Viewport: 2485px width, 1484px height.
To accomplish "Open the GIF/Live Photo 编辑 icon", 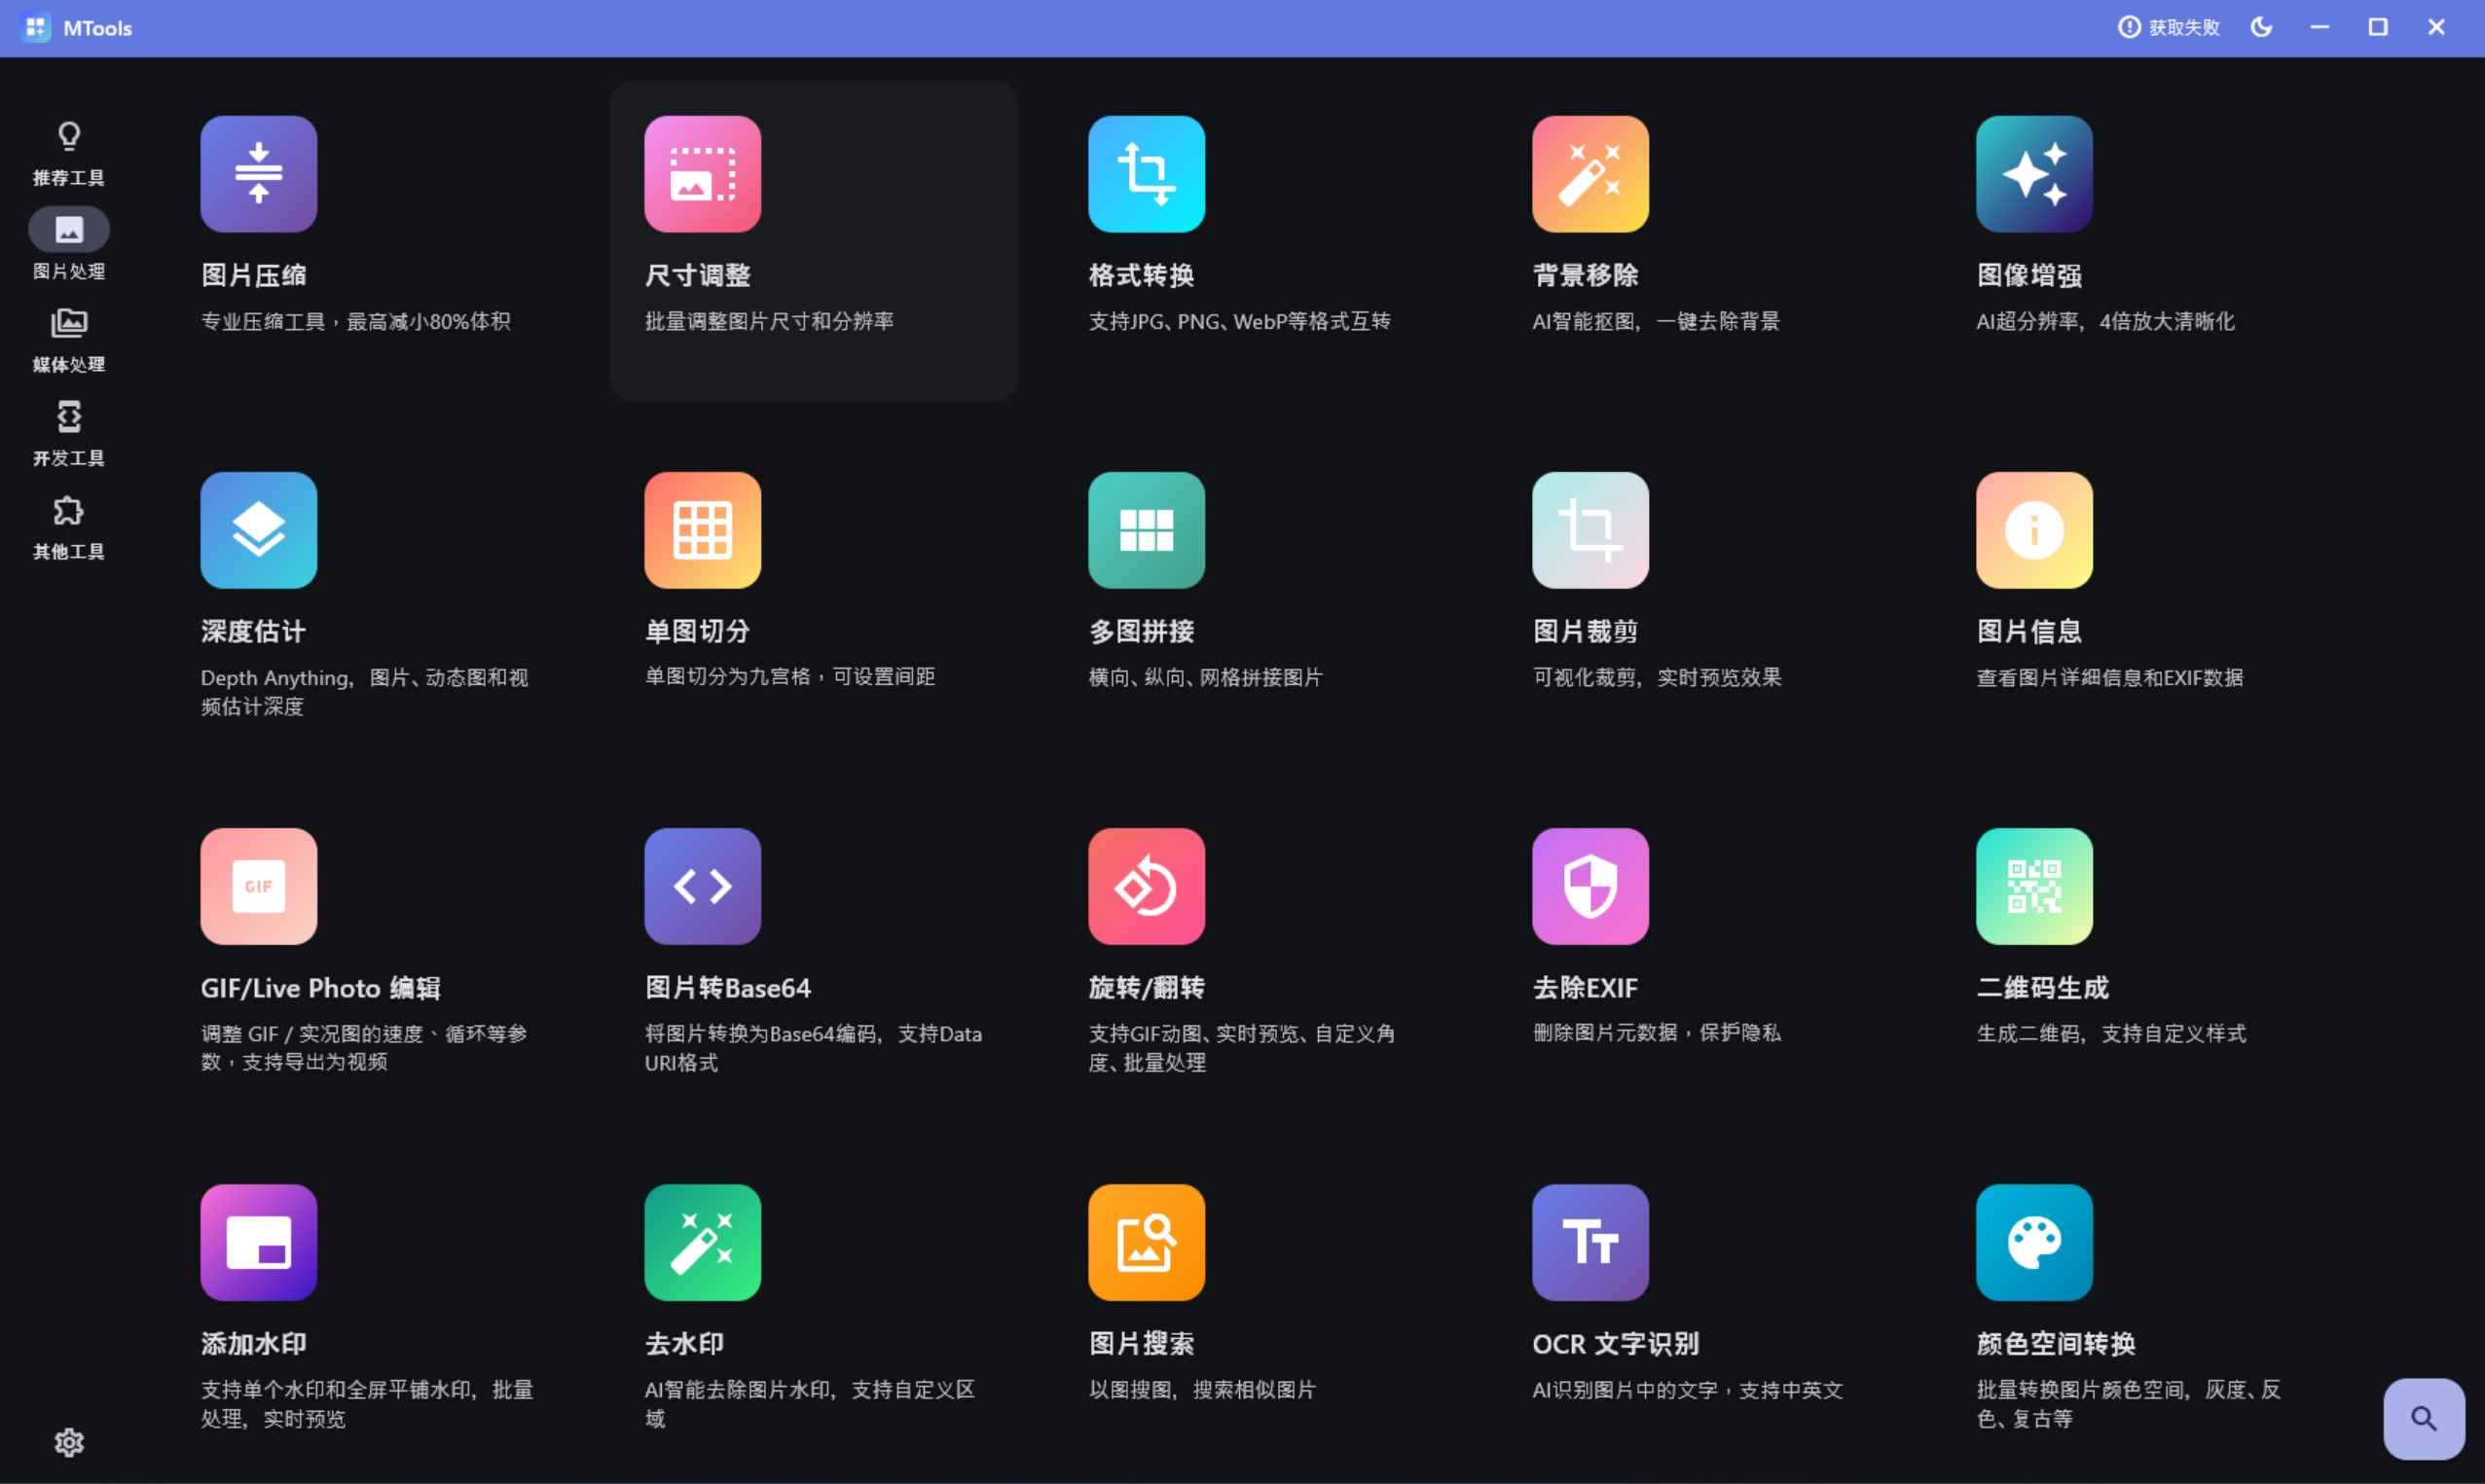I will point(258,886).
